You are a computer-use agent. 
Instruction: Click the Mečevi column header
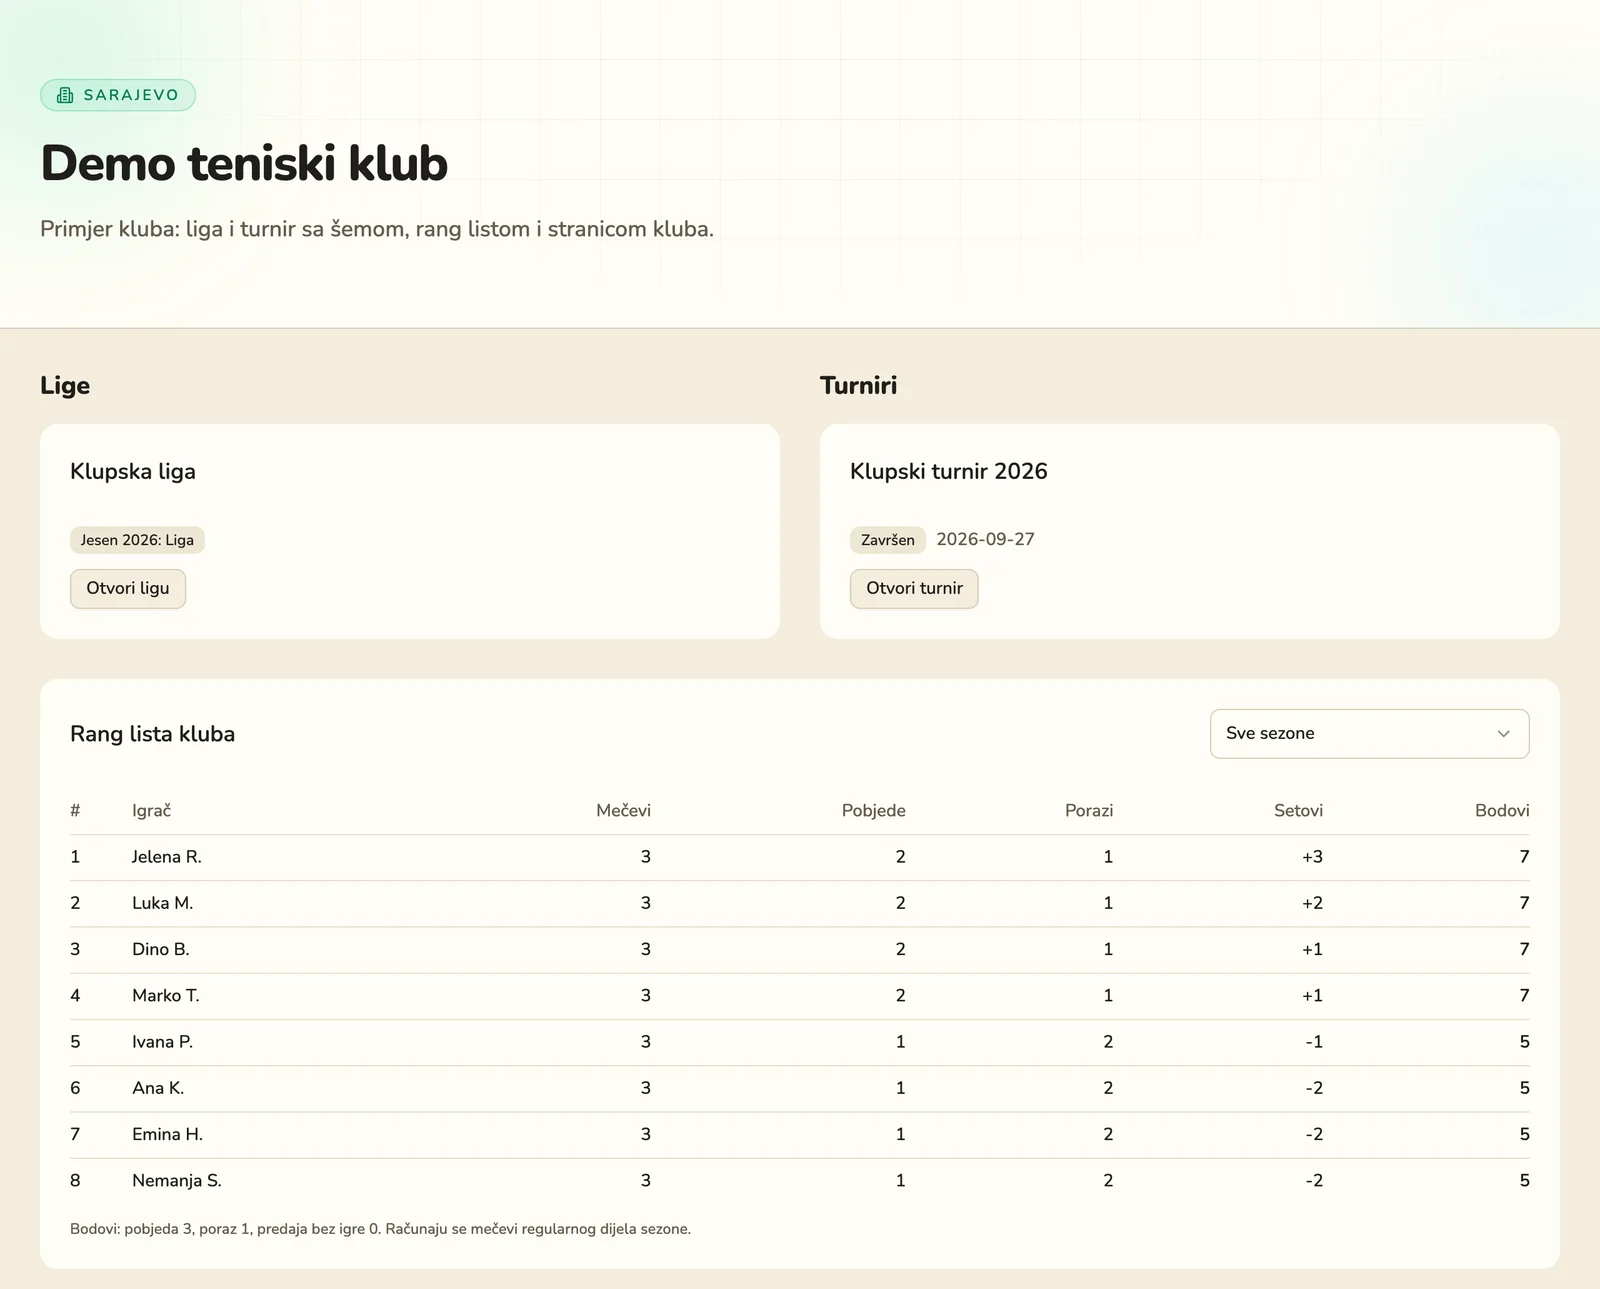click(623, 810)
